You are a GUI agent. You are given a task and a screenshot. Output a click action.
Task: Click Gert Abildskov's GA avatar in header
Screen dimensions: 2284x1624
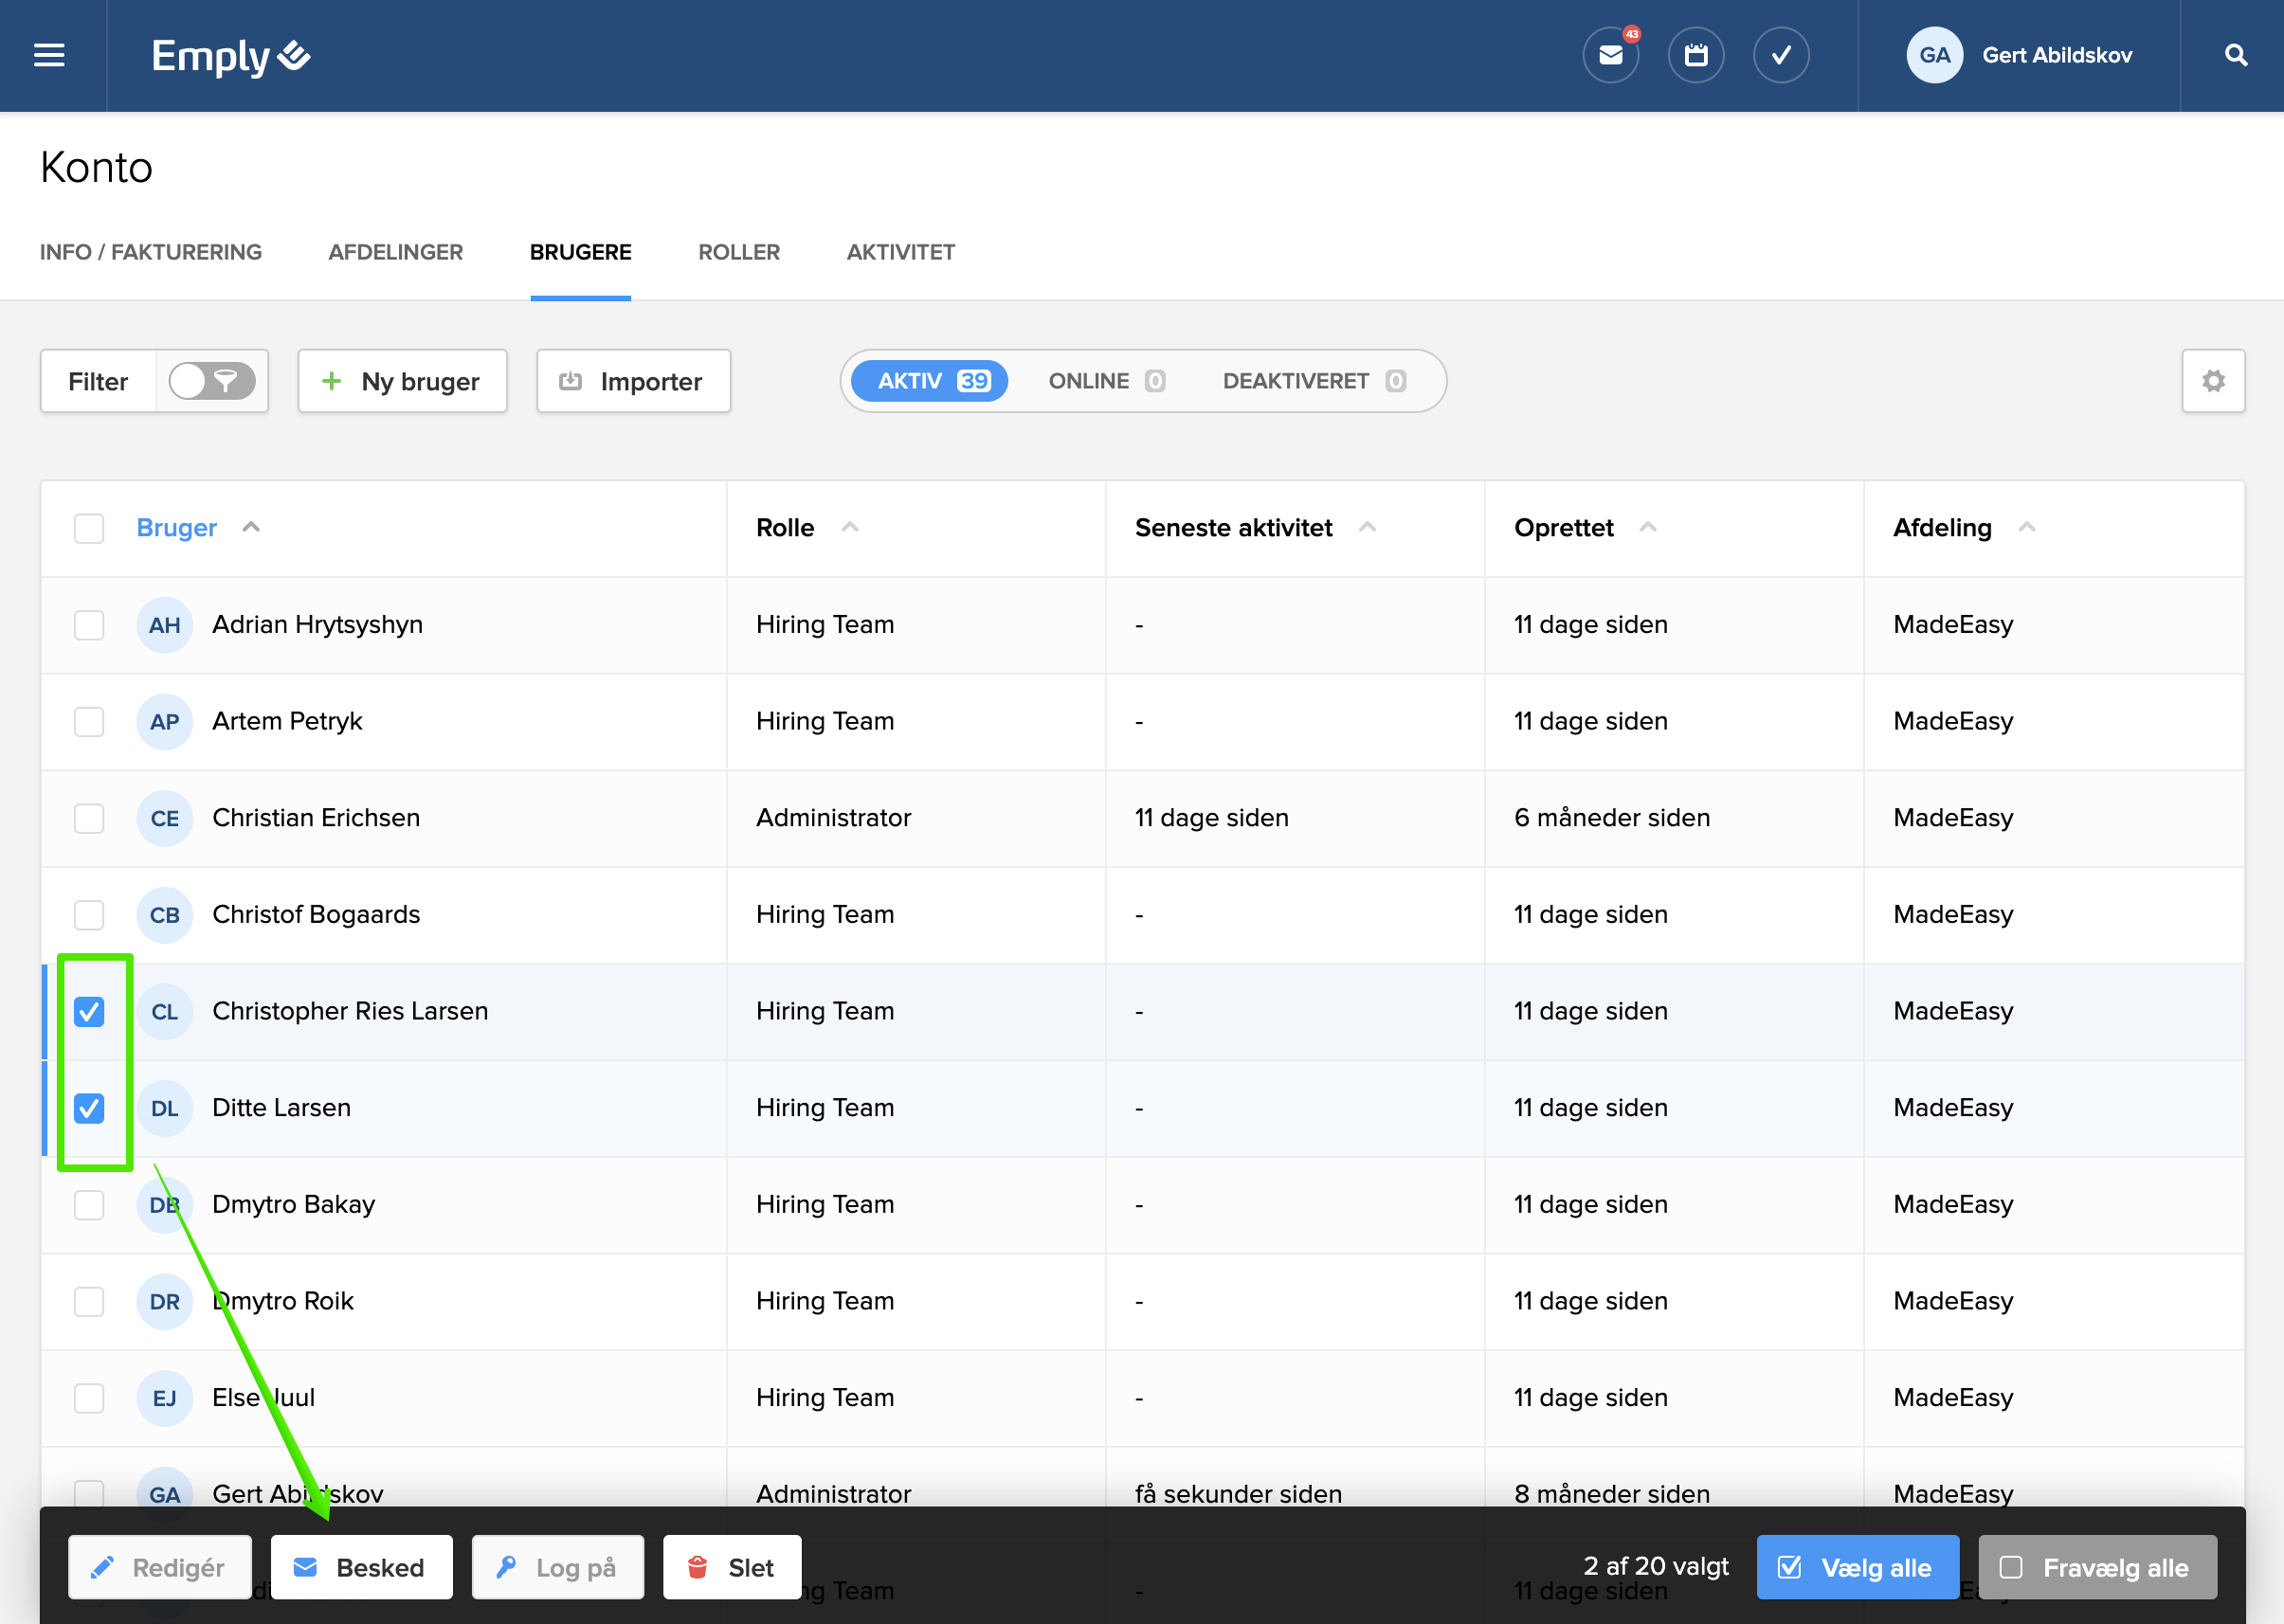(1934, 55)
